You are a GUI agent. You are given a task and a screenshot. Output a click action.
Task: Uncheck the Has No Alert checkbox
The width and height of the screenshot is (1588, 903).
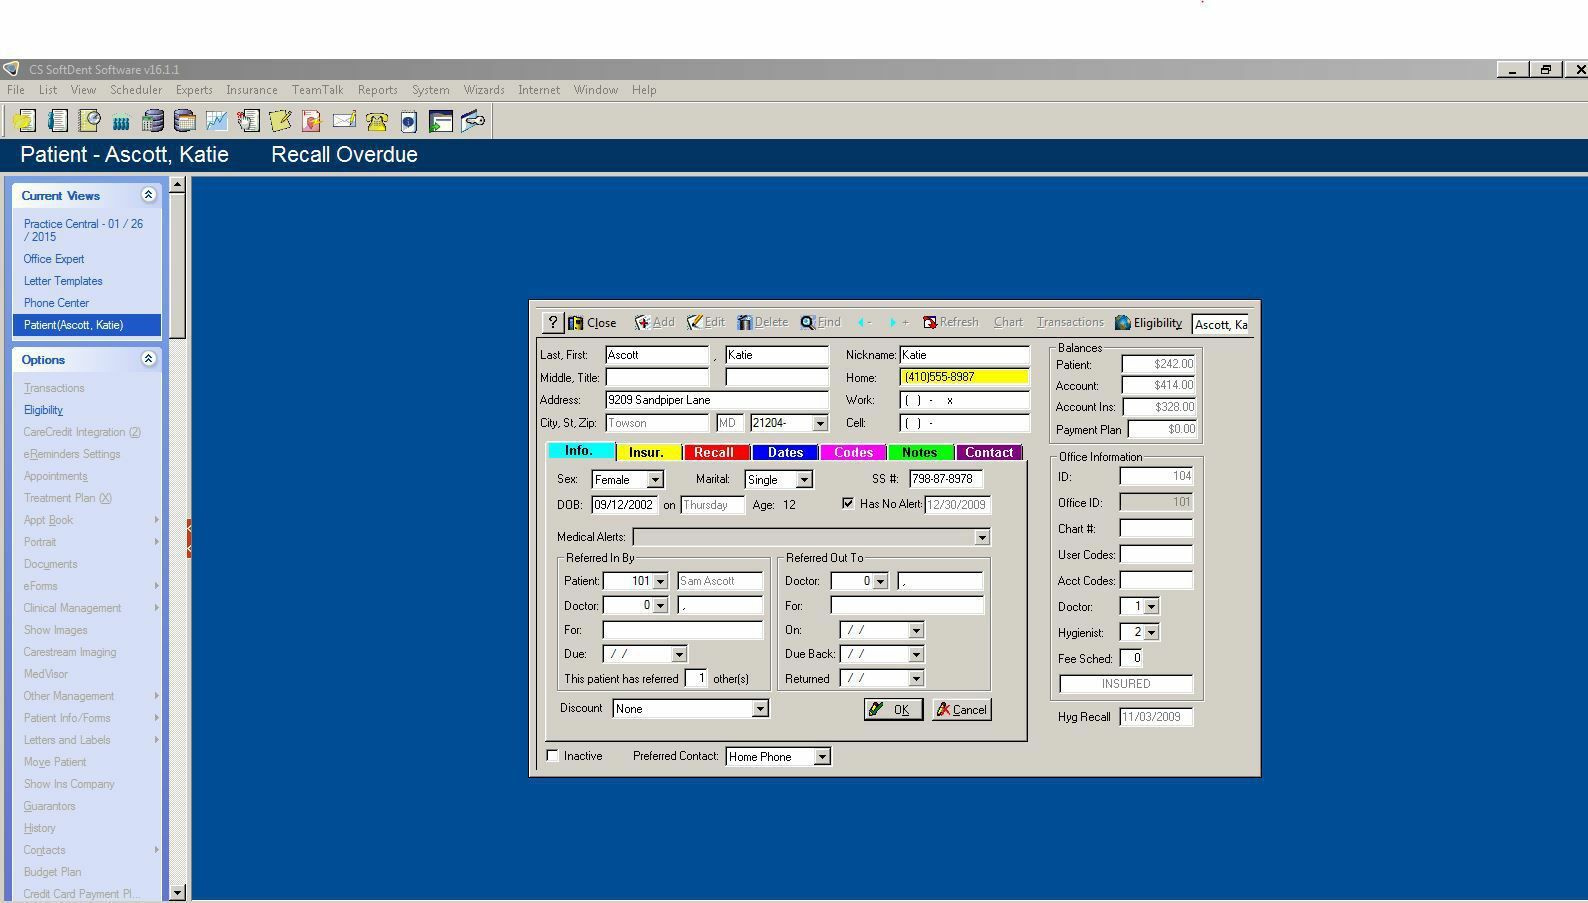(x=848, y=504)
